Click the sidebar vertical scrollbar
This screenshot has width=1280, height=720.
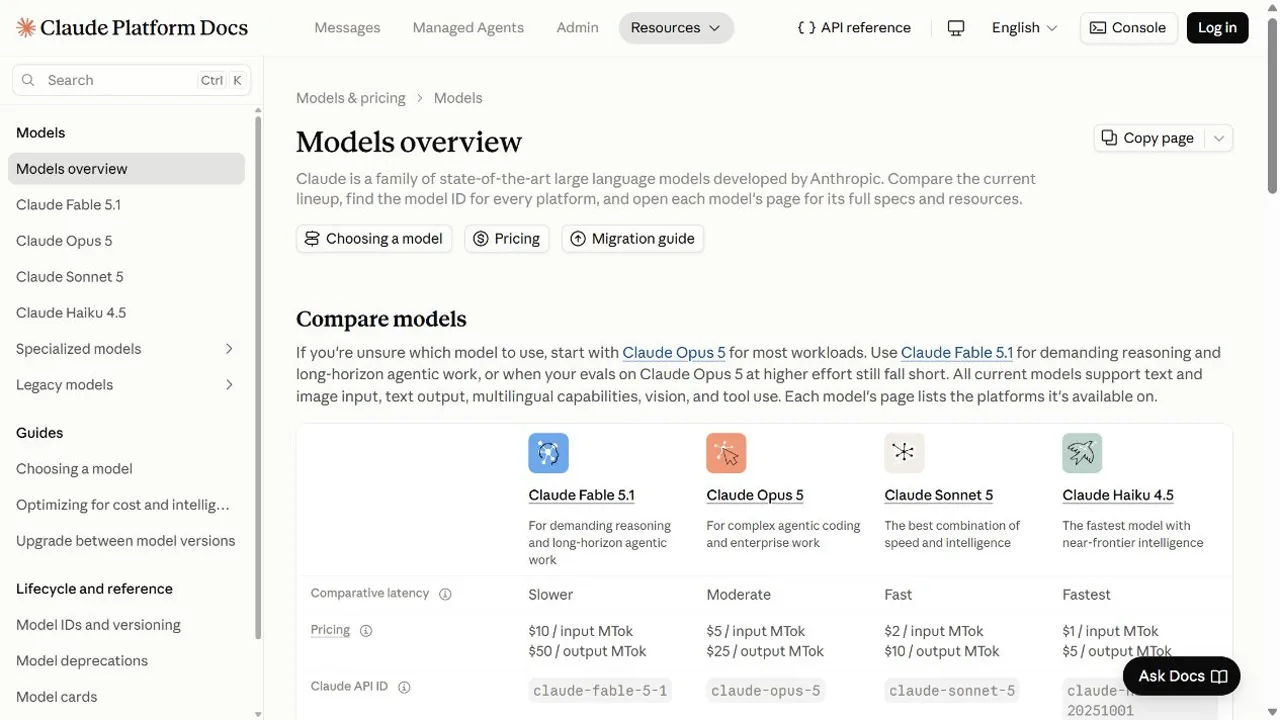258,378
